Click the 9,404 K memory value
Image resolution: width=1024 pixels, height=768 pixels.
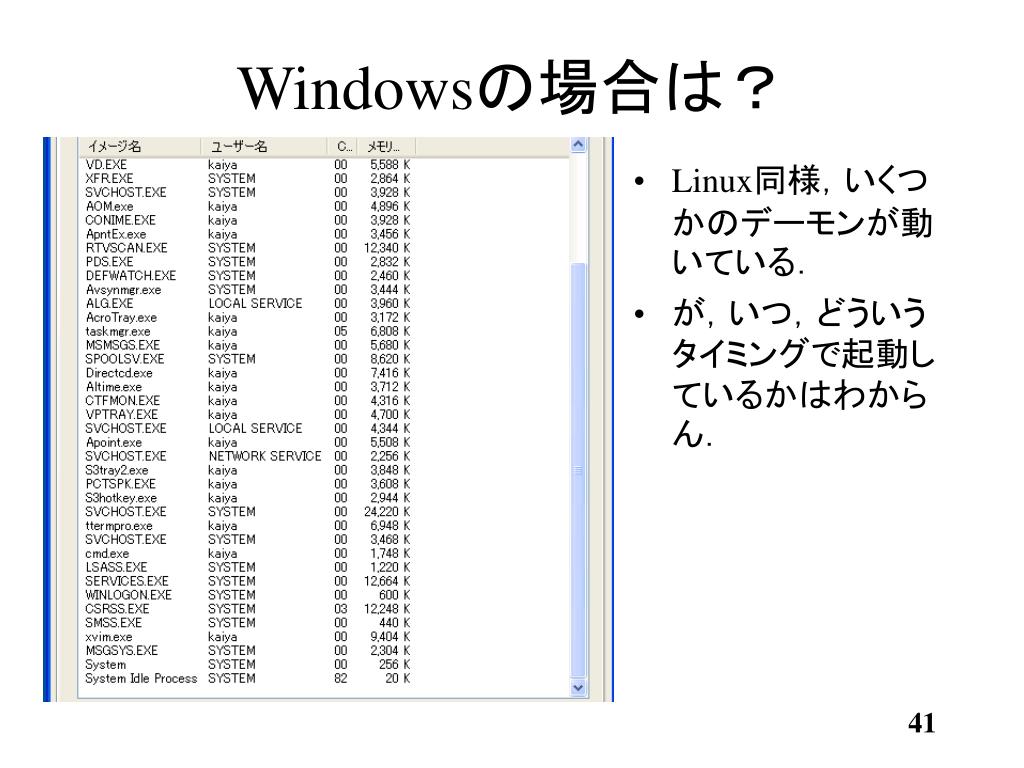point(391,637)
